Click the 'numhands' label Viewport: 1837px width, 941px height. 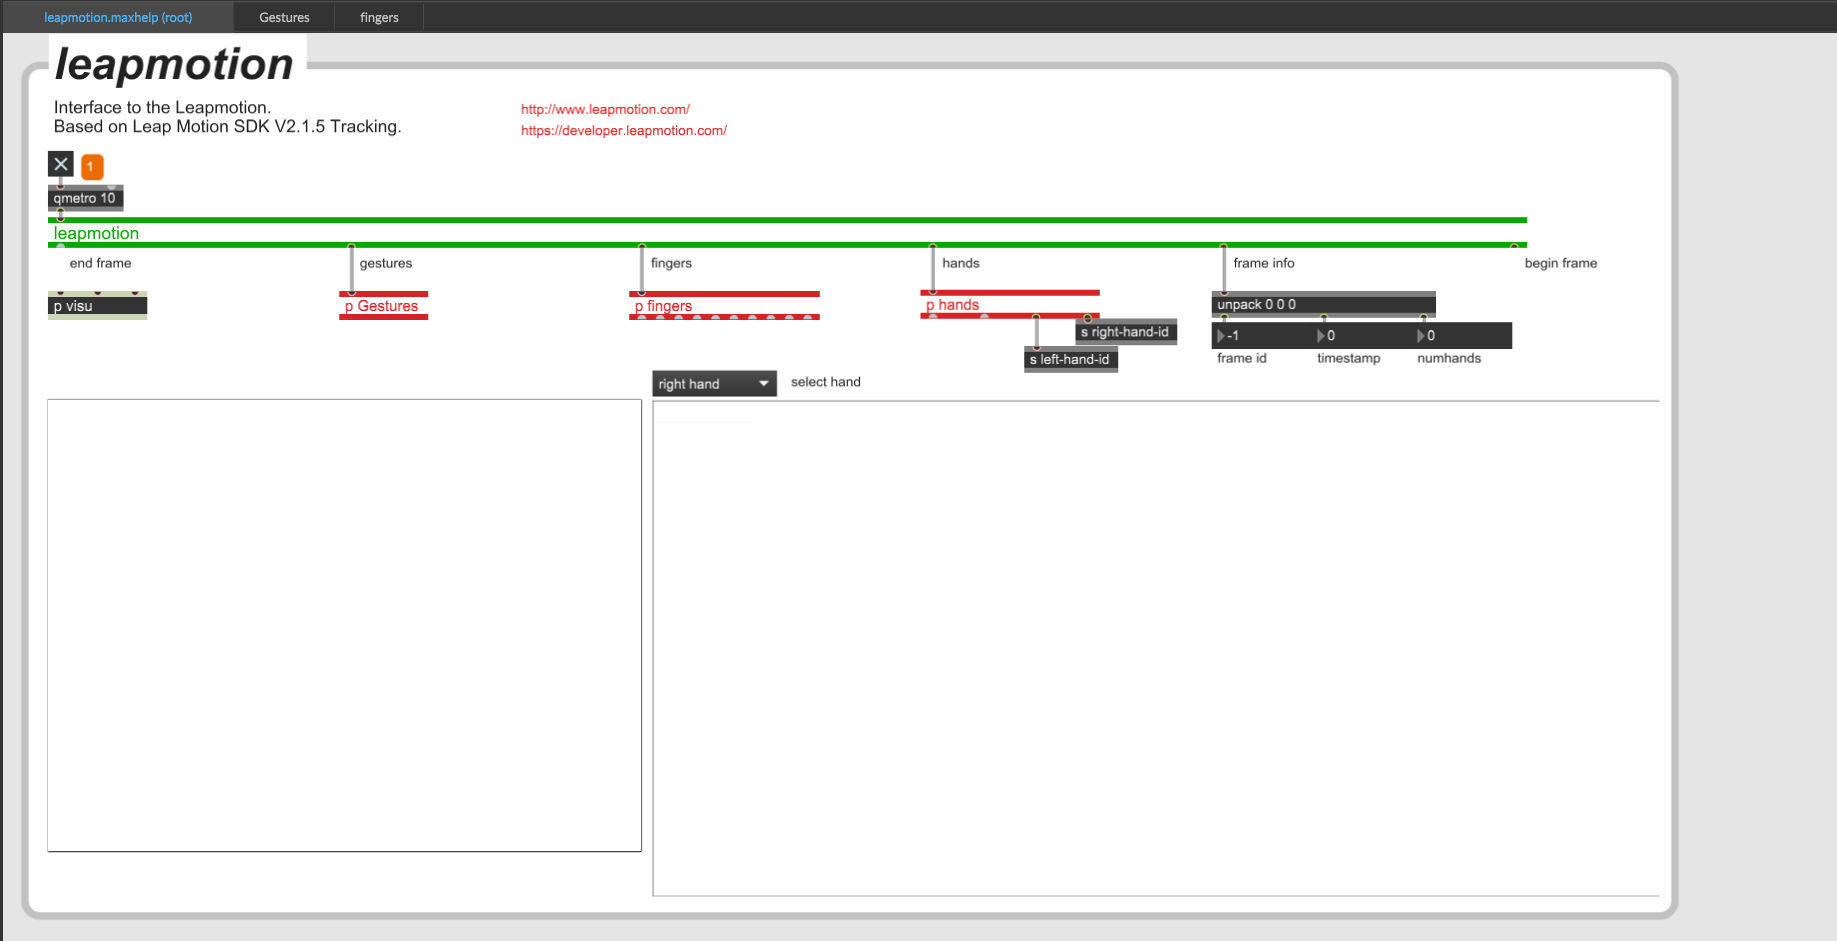coord(1449,358)
